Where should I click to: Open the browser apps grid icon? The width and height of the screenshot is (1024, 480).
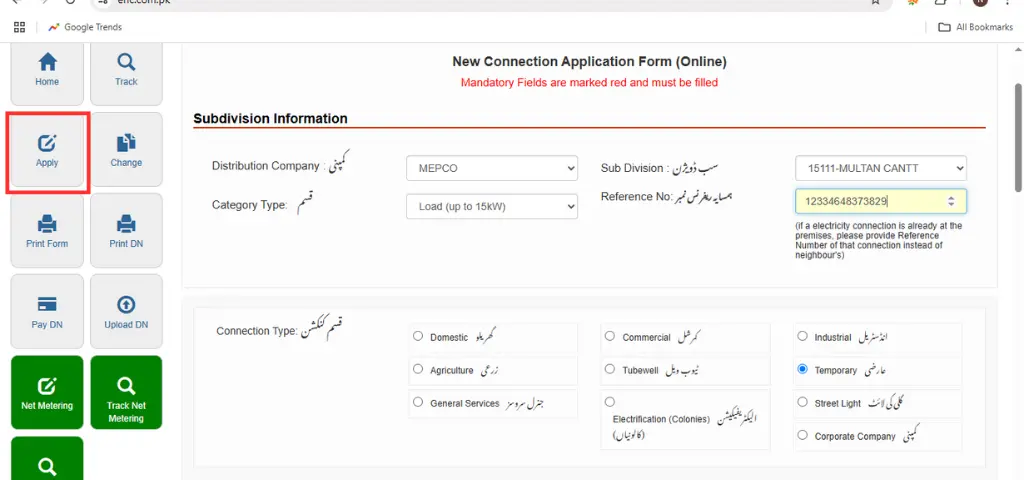click(x=19, y=27)
